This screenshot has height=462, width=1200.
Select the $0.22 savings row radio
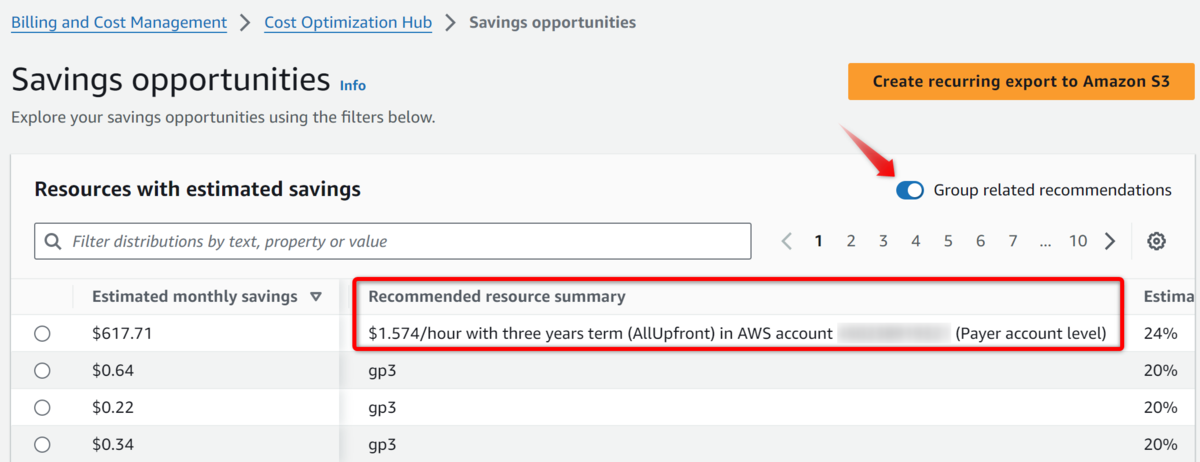pos(42,408)
